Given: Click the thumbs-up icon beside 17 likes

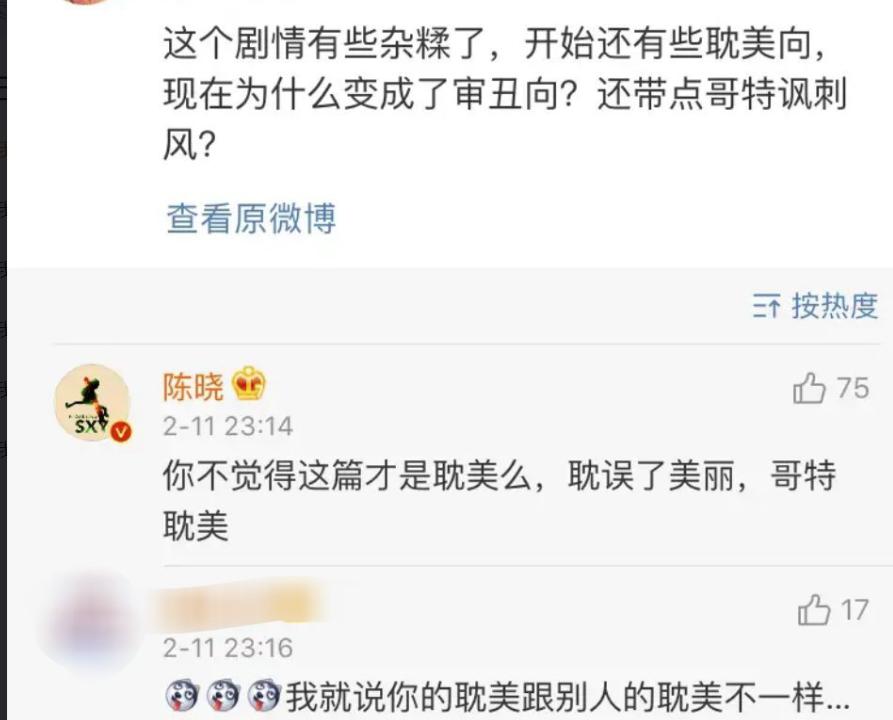Looking at the screenshot, I should click(814, 609).
